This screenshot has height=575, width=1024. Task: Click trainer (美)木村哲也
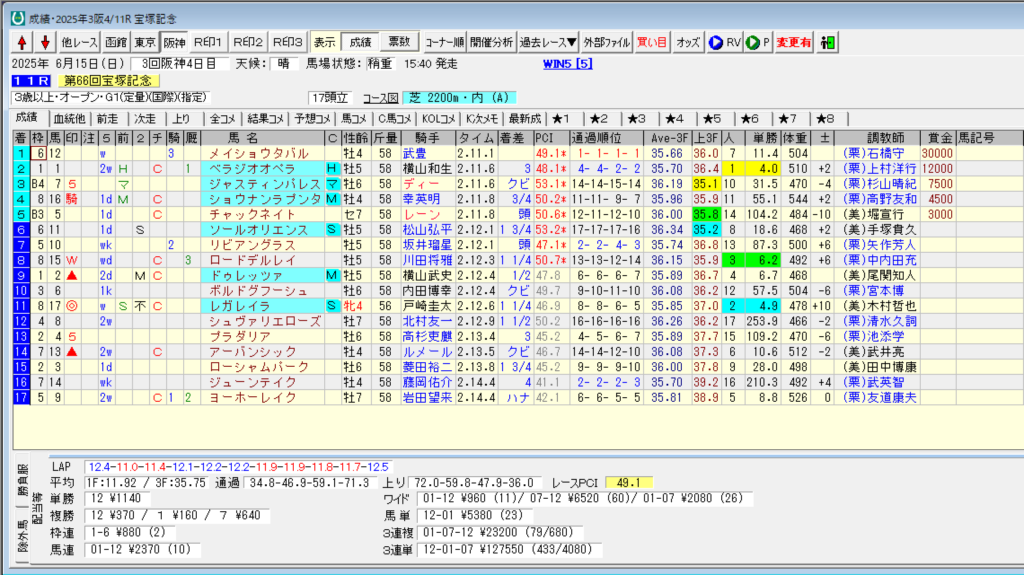(x=879, y=306)
